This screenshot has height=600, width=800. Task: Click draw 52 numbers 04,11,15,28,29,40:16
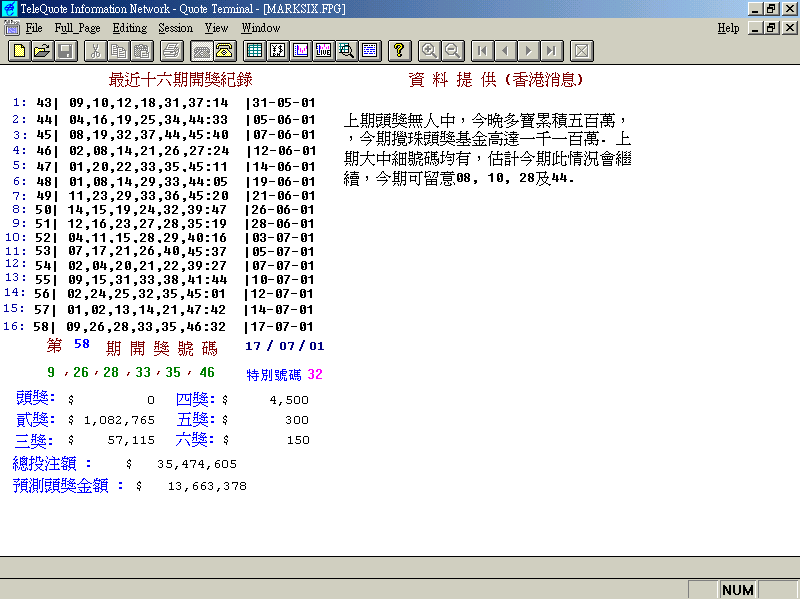tap(147, 238)
